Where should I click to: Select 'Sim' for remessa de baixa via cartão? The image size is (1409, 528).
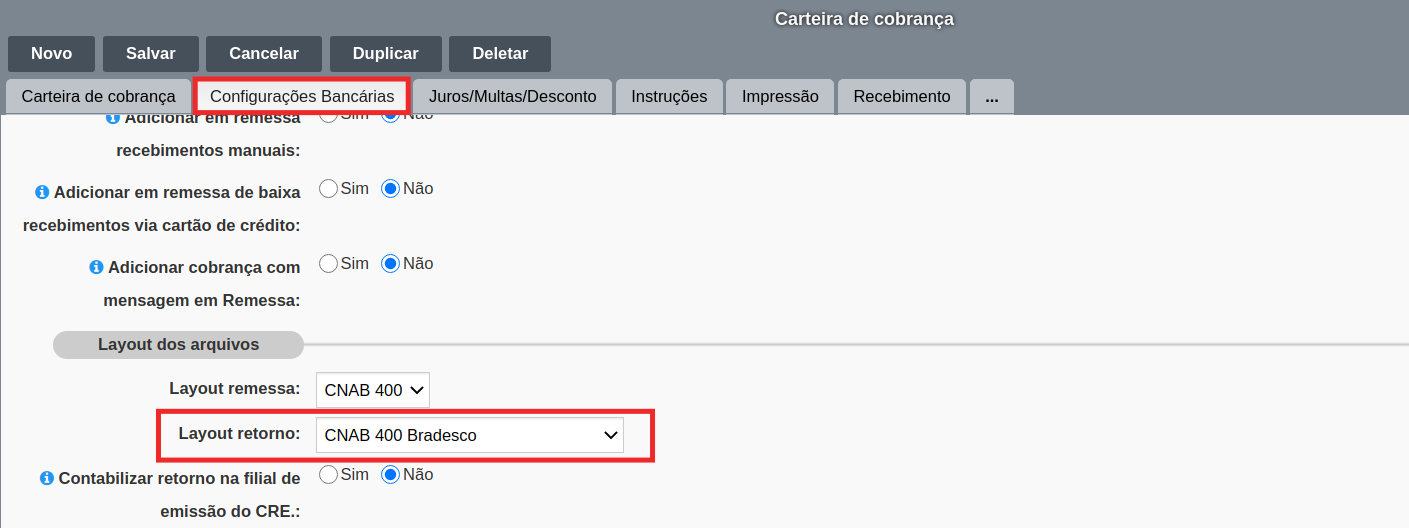pos(328,188)
